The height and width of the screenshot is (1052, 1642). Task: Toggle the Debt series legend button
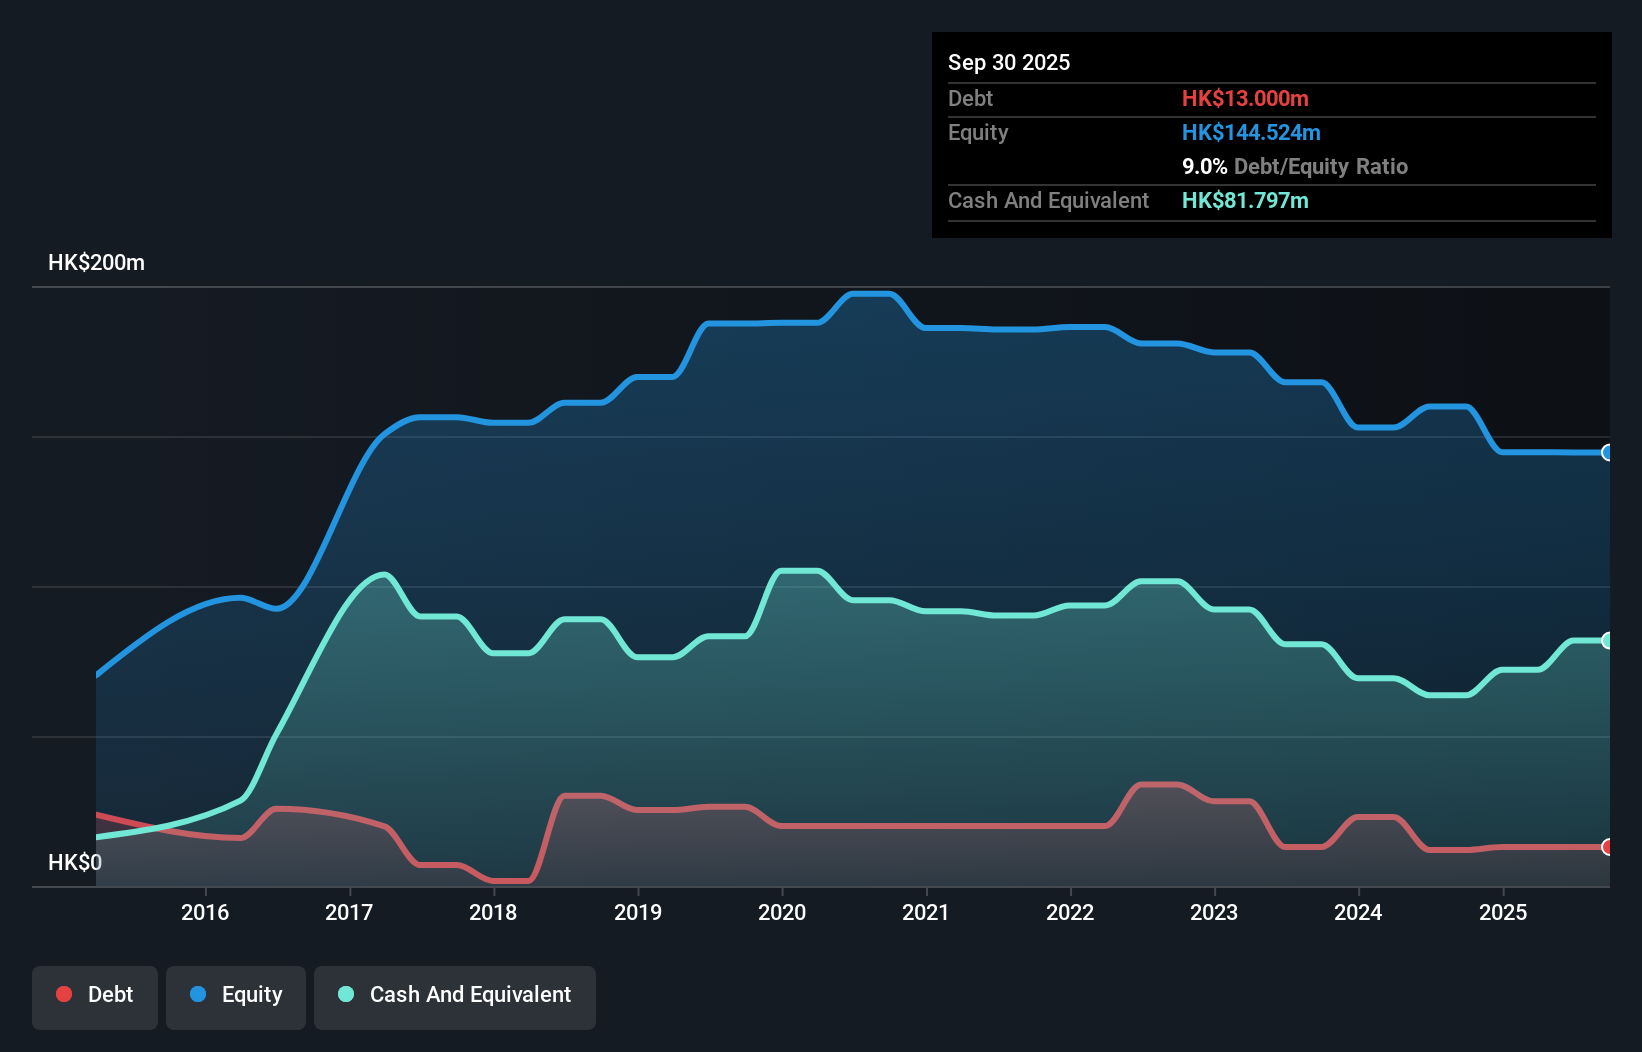pyautogui.click(x=95, y=997)
